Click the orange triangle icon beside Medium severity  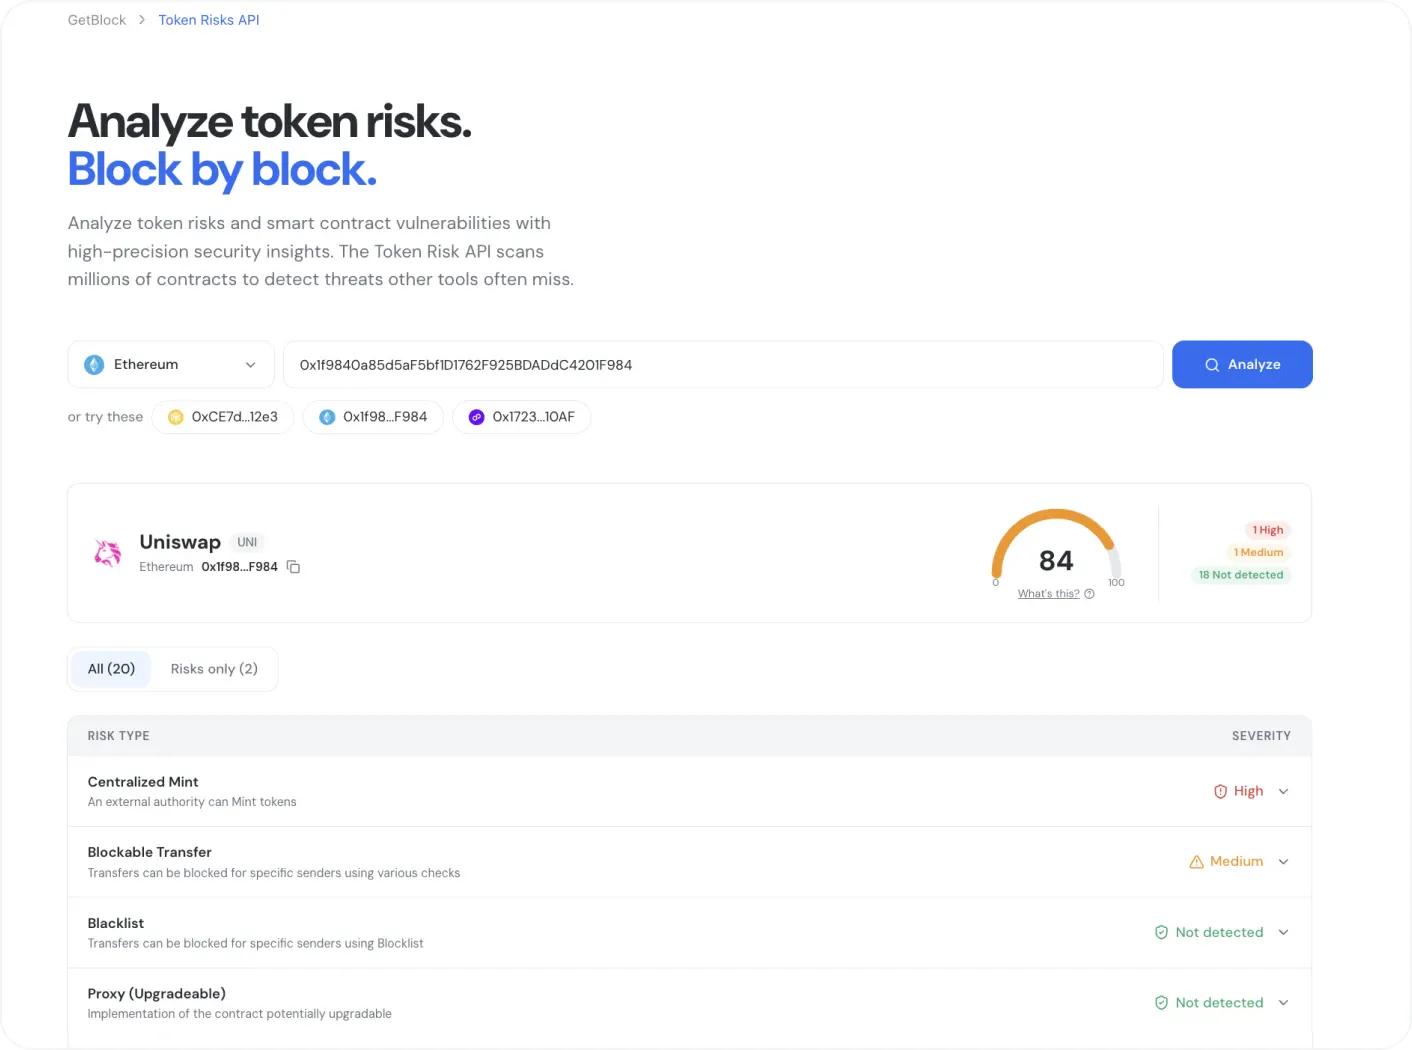tap(1197, 861)
